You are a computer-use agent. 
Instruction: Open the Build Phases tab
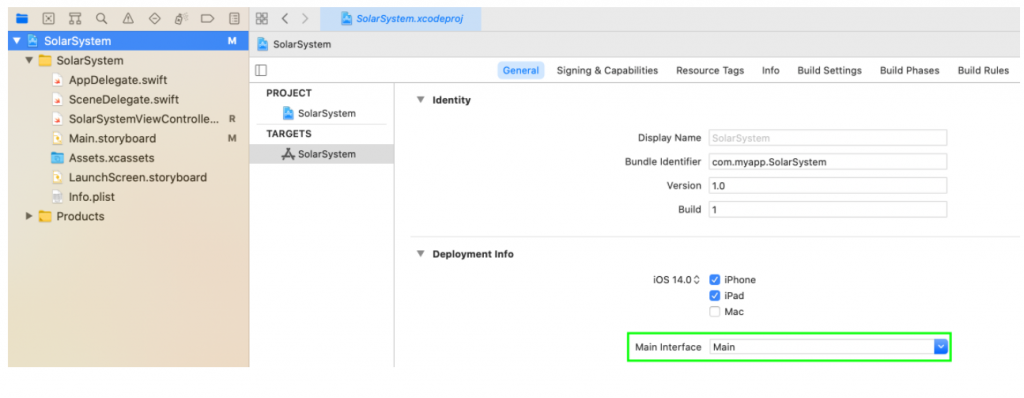[x=910, y=71]
